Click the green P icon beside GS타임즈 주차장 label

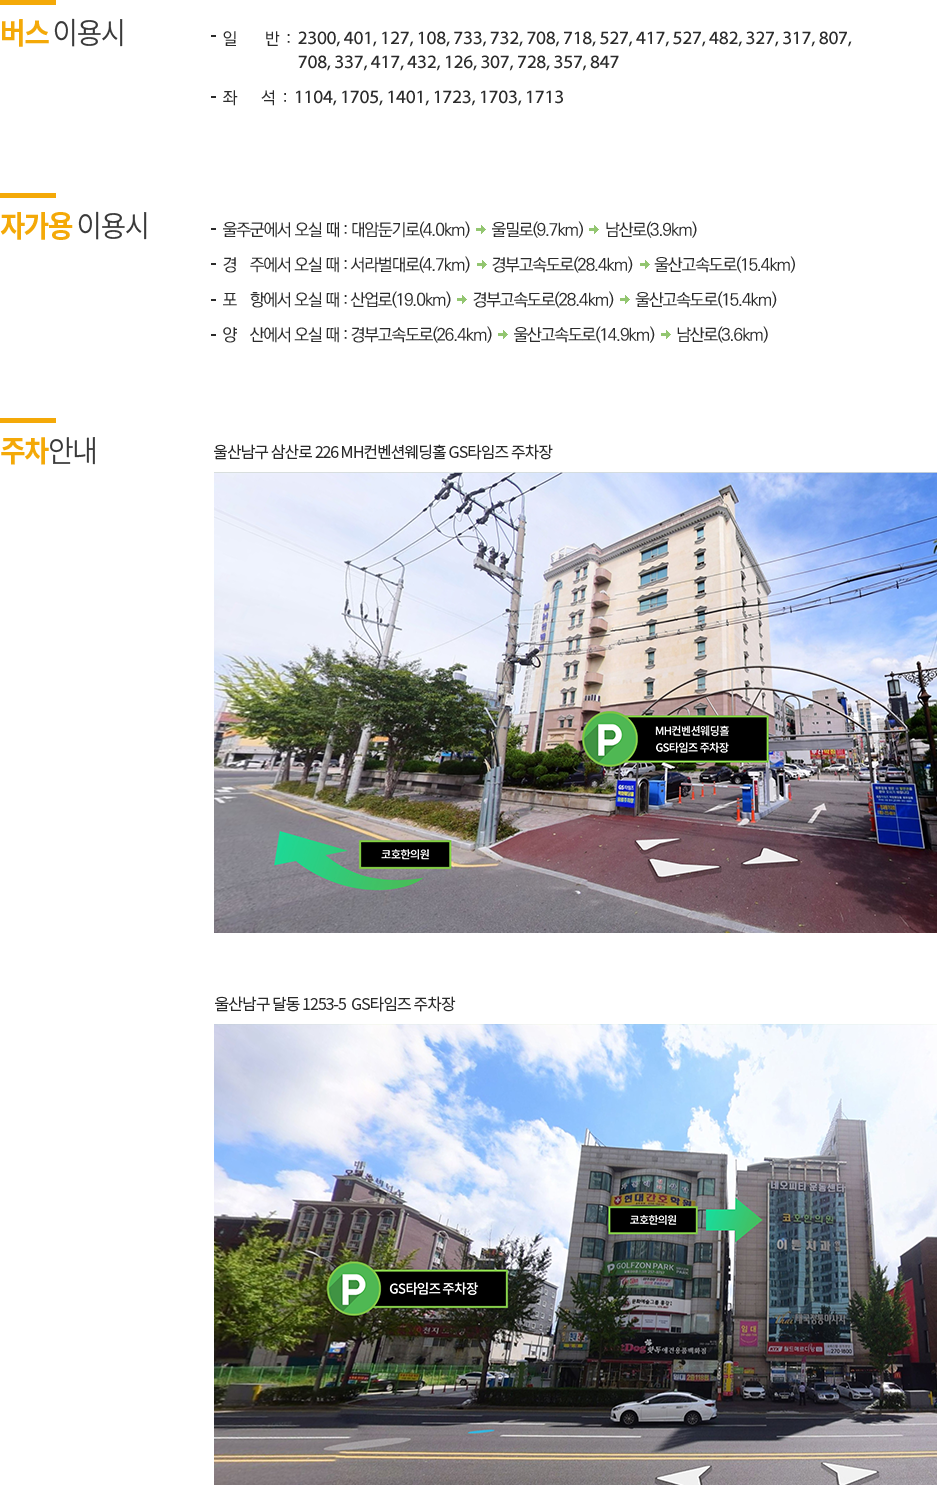[x=353, y=1289]
